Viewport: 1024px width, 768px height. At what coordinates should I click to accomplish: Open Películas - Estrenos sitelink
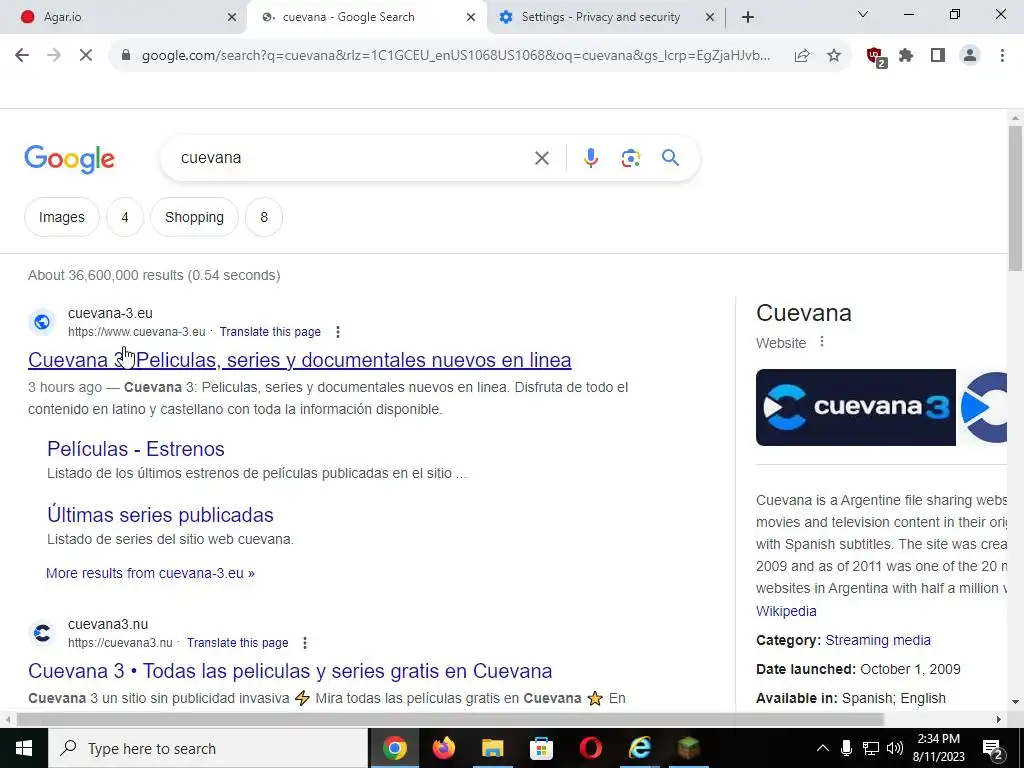point(136,449)
